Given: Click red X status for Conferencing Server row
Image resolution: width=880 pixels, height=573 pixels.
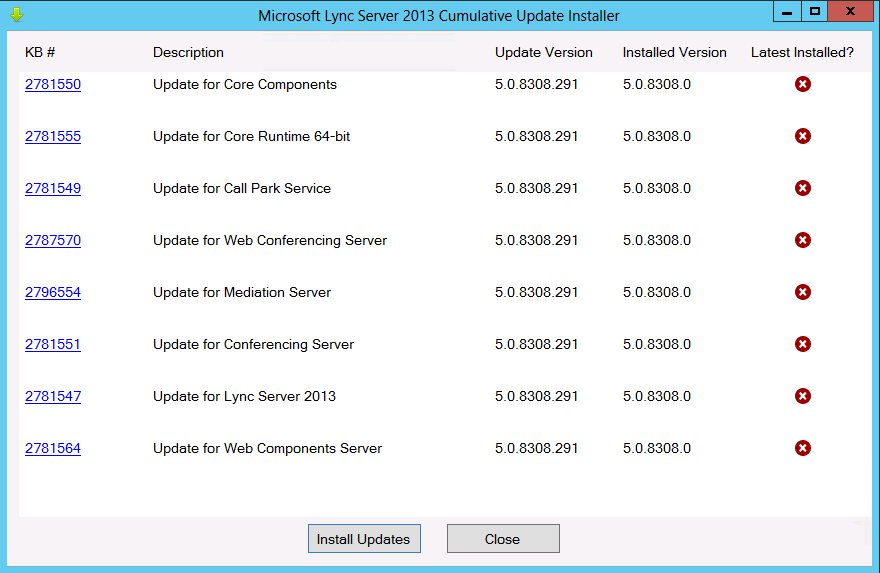Looking at the screenshot, I should pos(803,344).
